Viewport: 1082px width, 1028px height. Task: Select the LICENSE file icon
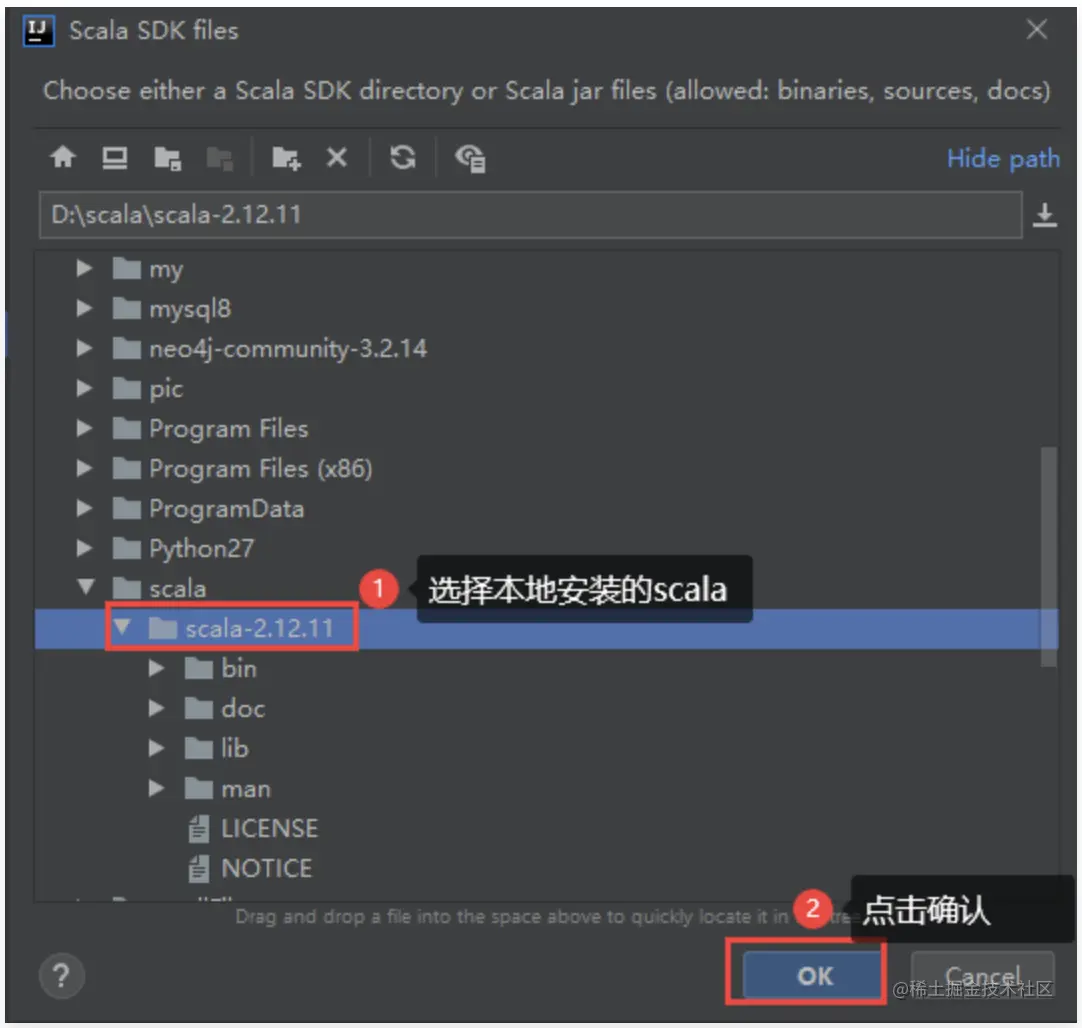point(198,829)
